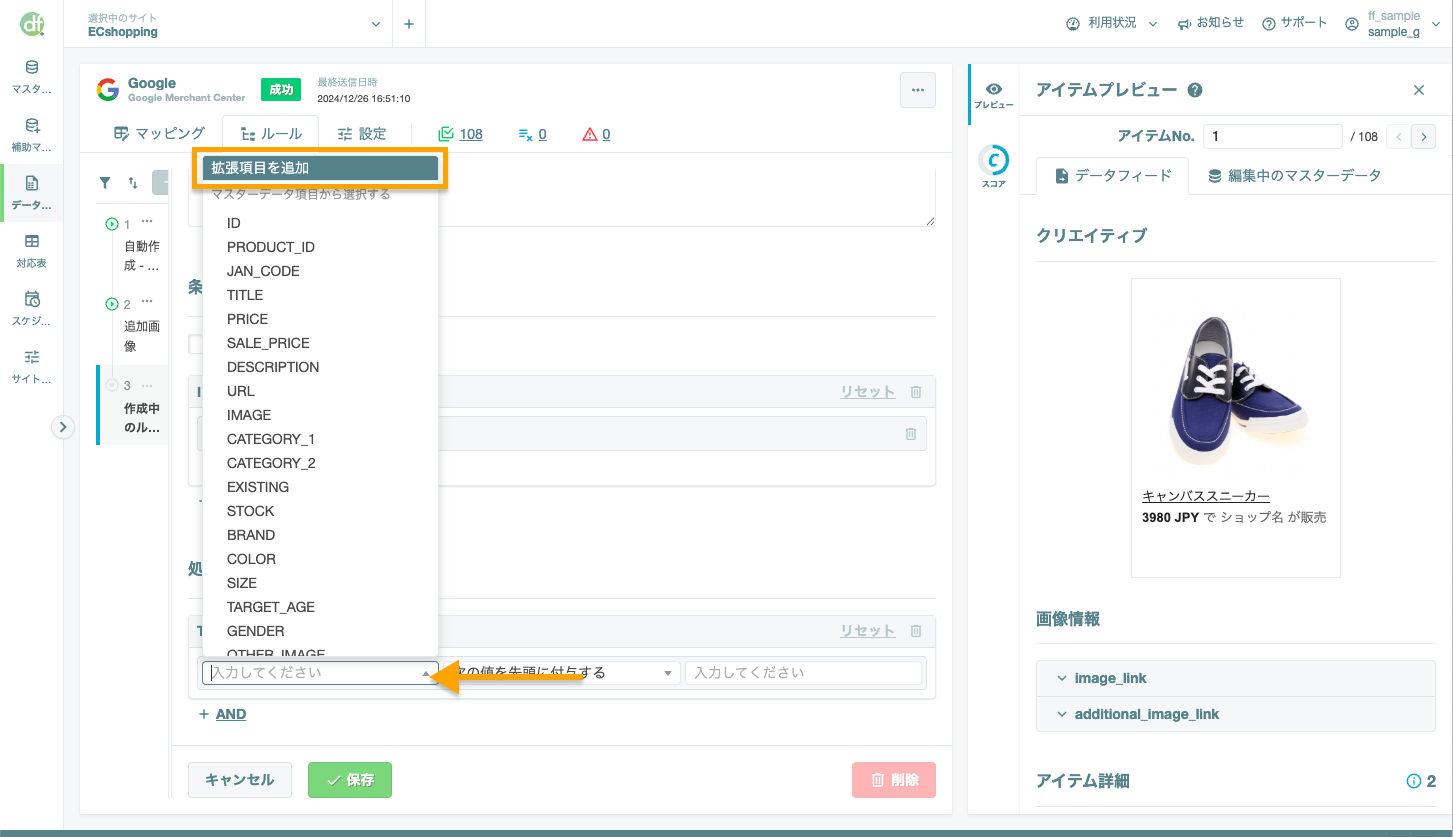Screen dimensions: 1453x837
Task: Click the filter funnel icon
Action: (105, 183)
